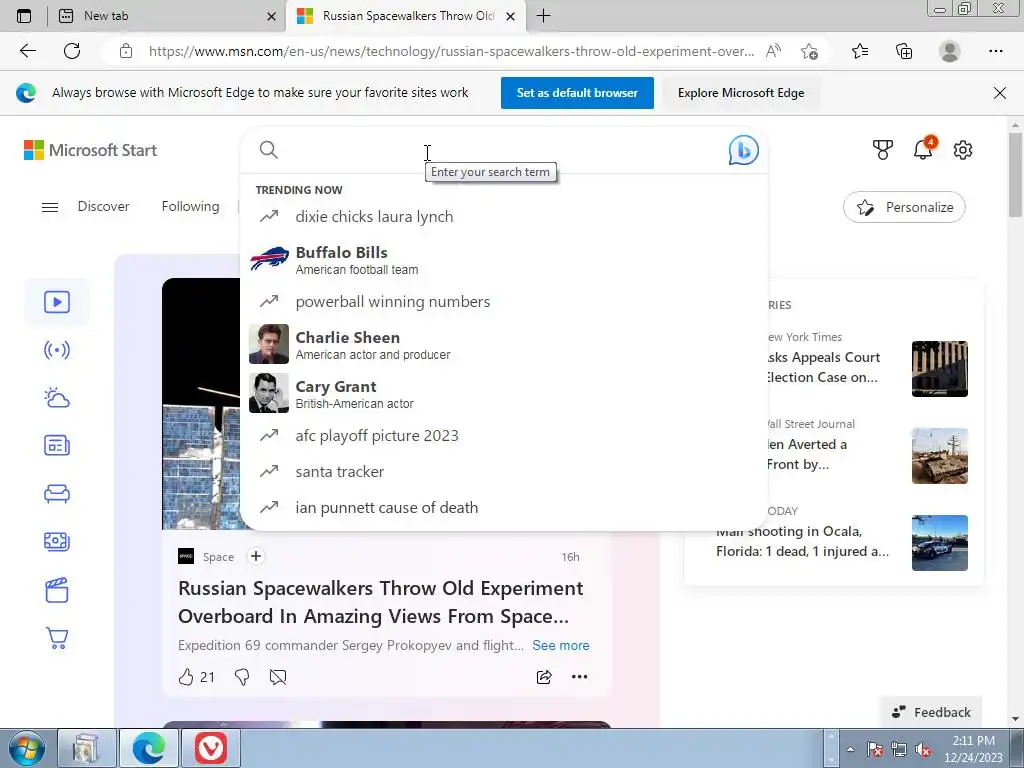Open the tab actions menu icon
The image size is (1024, 768).
pos(24,16)
